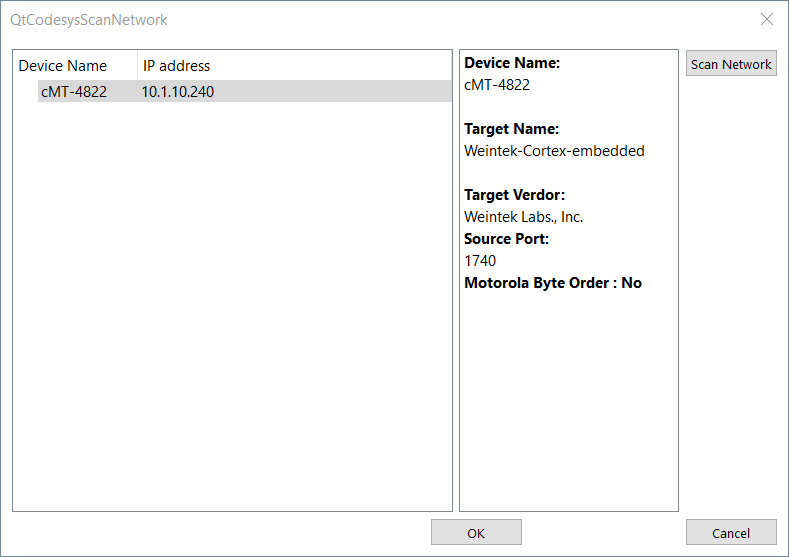789x557 pixels.
Task: Click the Source Port label
Action: click(x=506, y=239)
